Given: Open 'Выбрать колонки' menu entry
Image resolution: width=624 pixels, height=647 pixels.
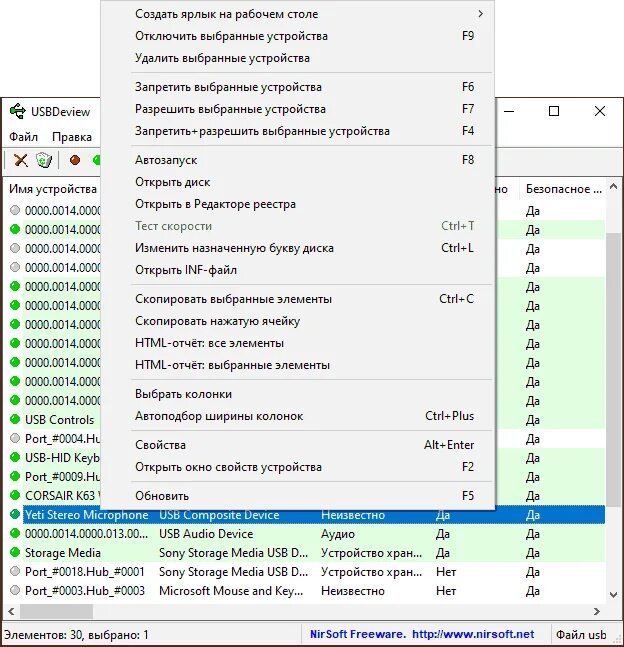Looking at the screenshot, I should pyautogui.click(x=298, y=394).
